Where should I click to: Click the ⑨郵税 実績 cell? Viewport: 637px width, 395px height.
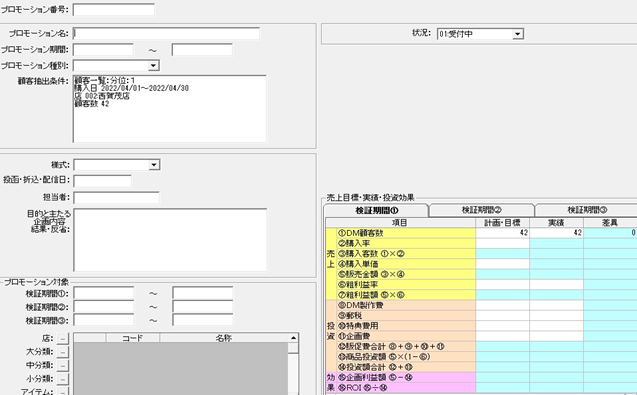point(557,315)
